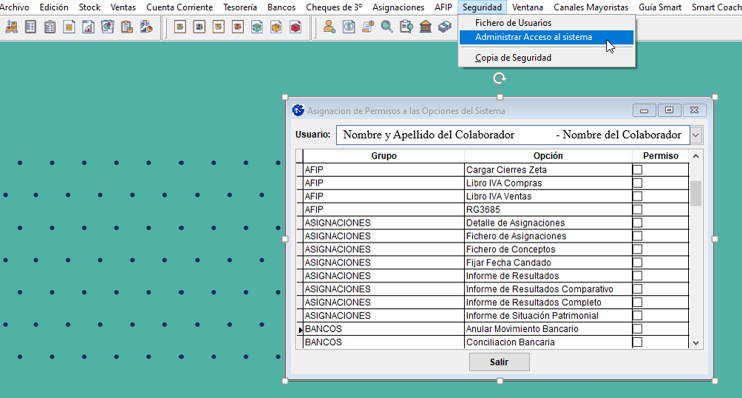Screen dimensions: 742x398
Task: Check the Libro IVA Ventas permission box
Action: coord(637,196)
